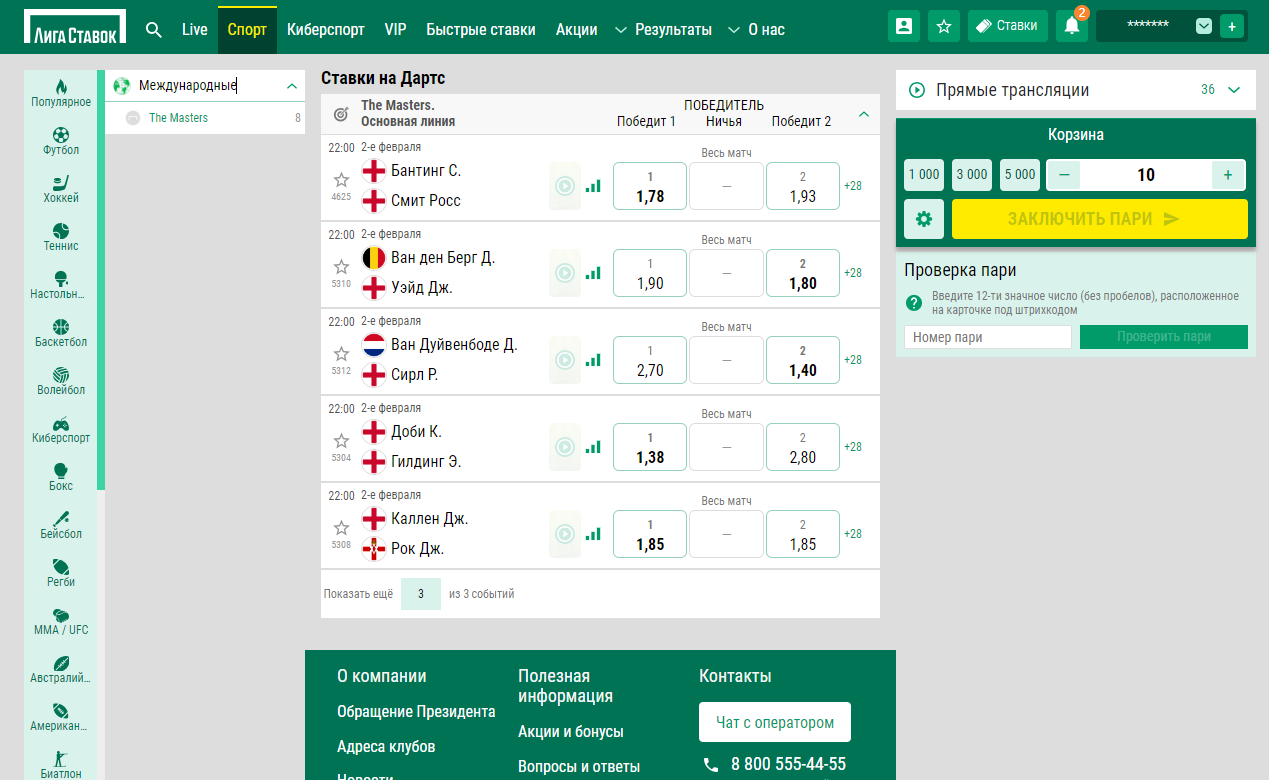The image size is (1269, 780).
Task: Favorite the Доби vs Гилдинг match
Action: [341, 441]
